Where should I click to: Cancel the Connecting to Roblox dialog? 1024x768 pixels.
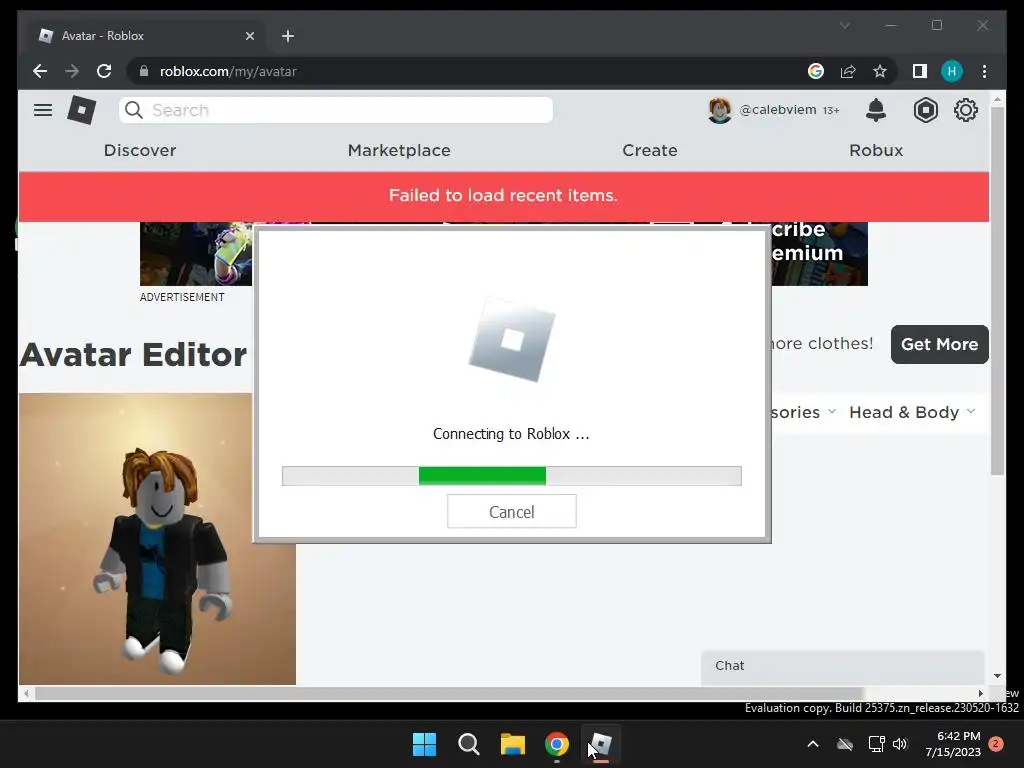[x=511, y=511]
